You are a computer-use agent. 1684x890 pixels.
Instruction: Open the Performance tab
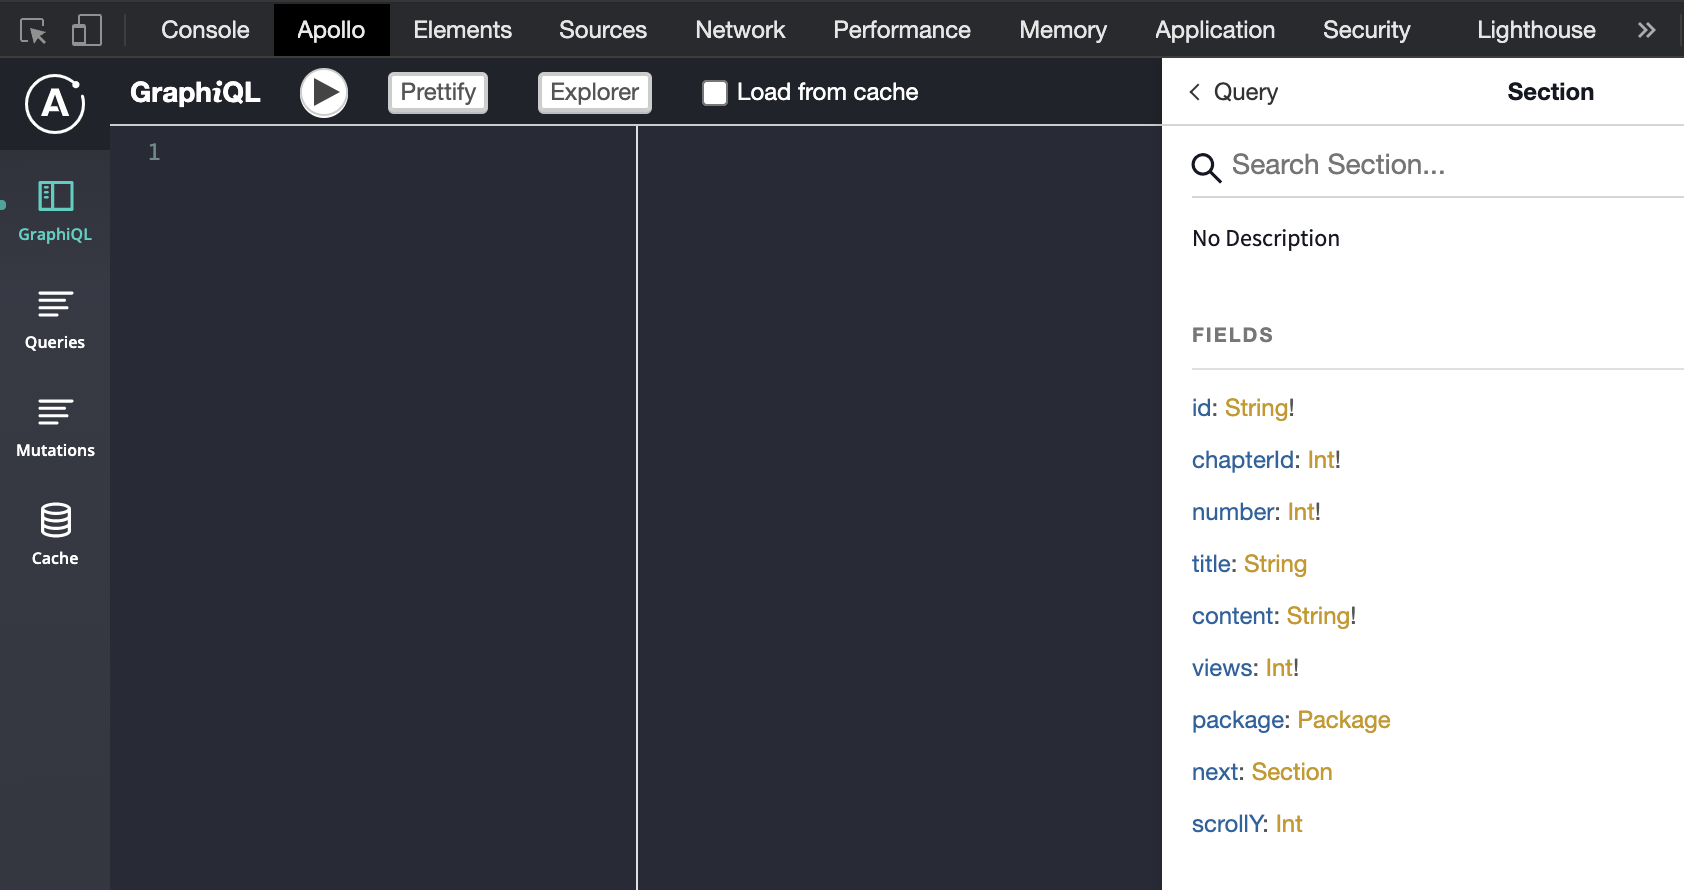click(902, 30)
